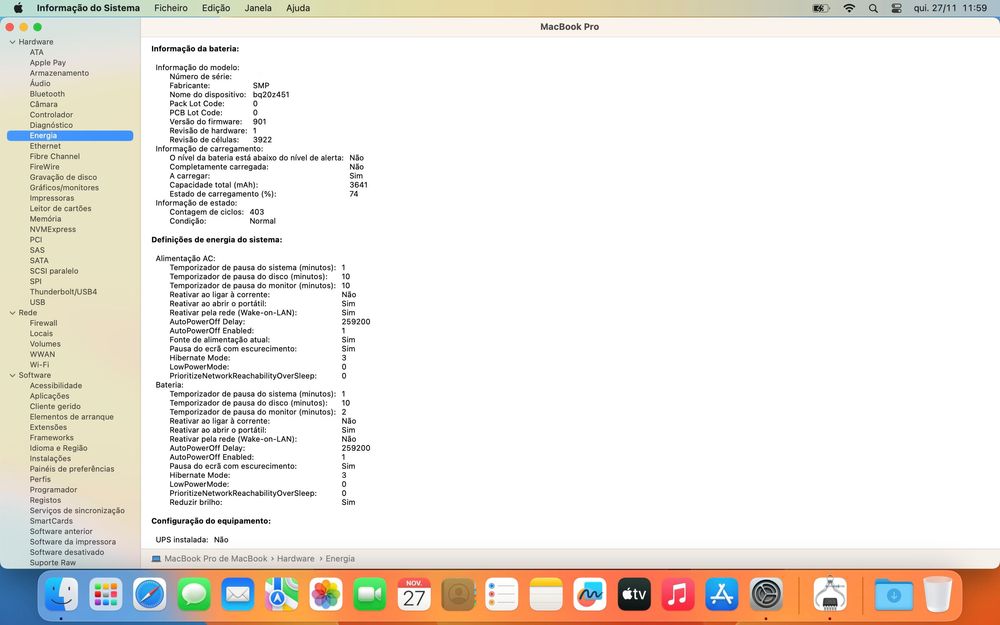The image size is (1000, 625).
Task: Open Finder from the dock
Action: pos(62,594)
